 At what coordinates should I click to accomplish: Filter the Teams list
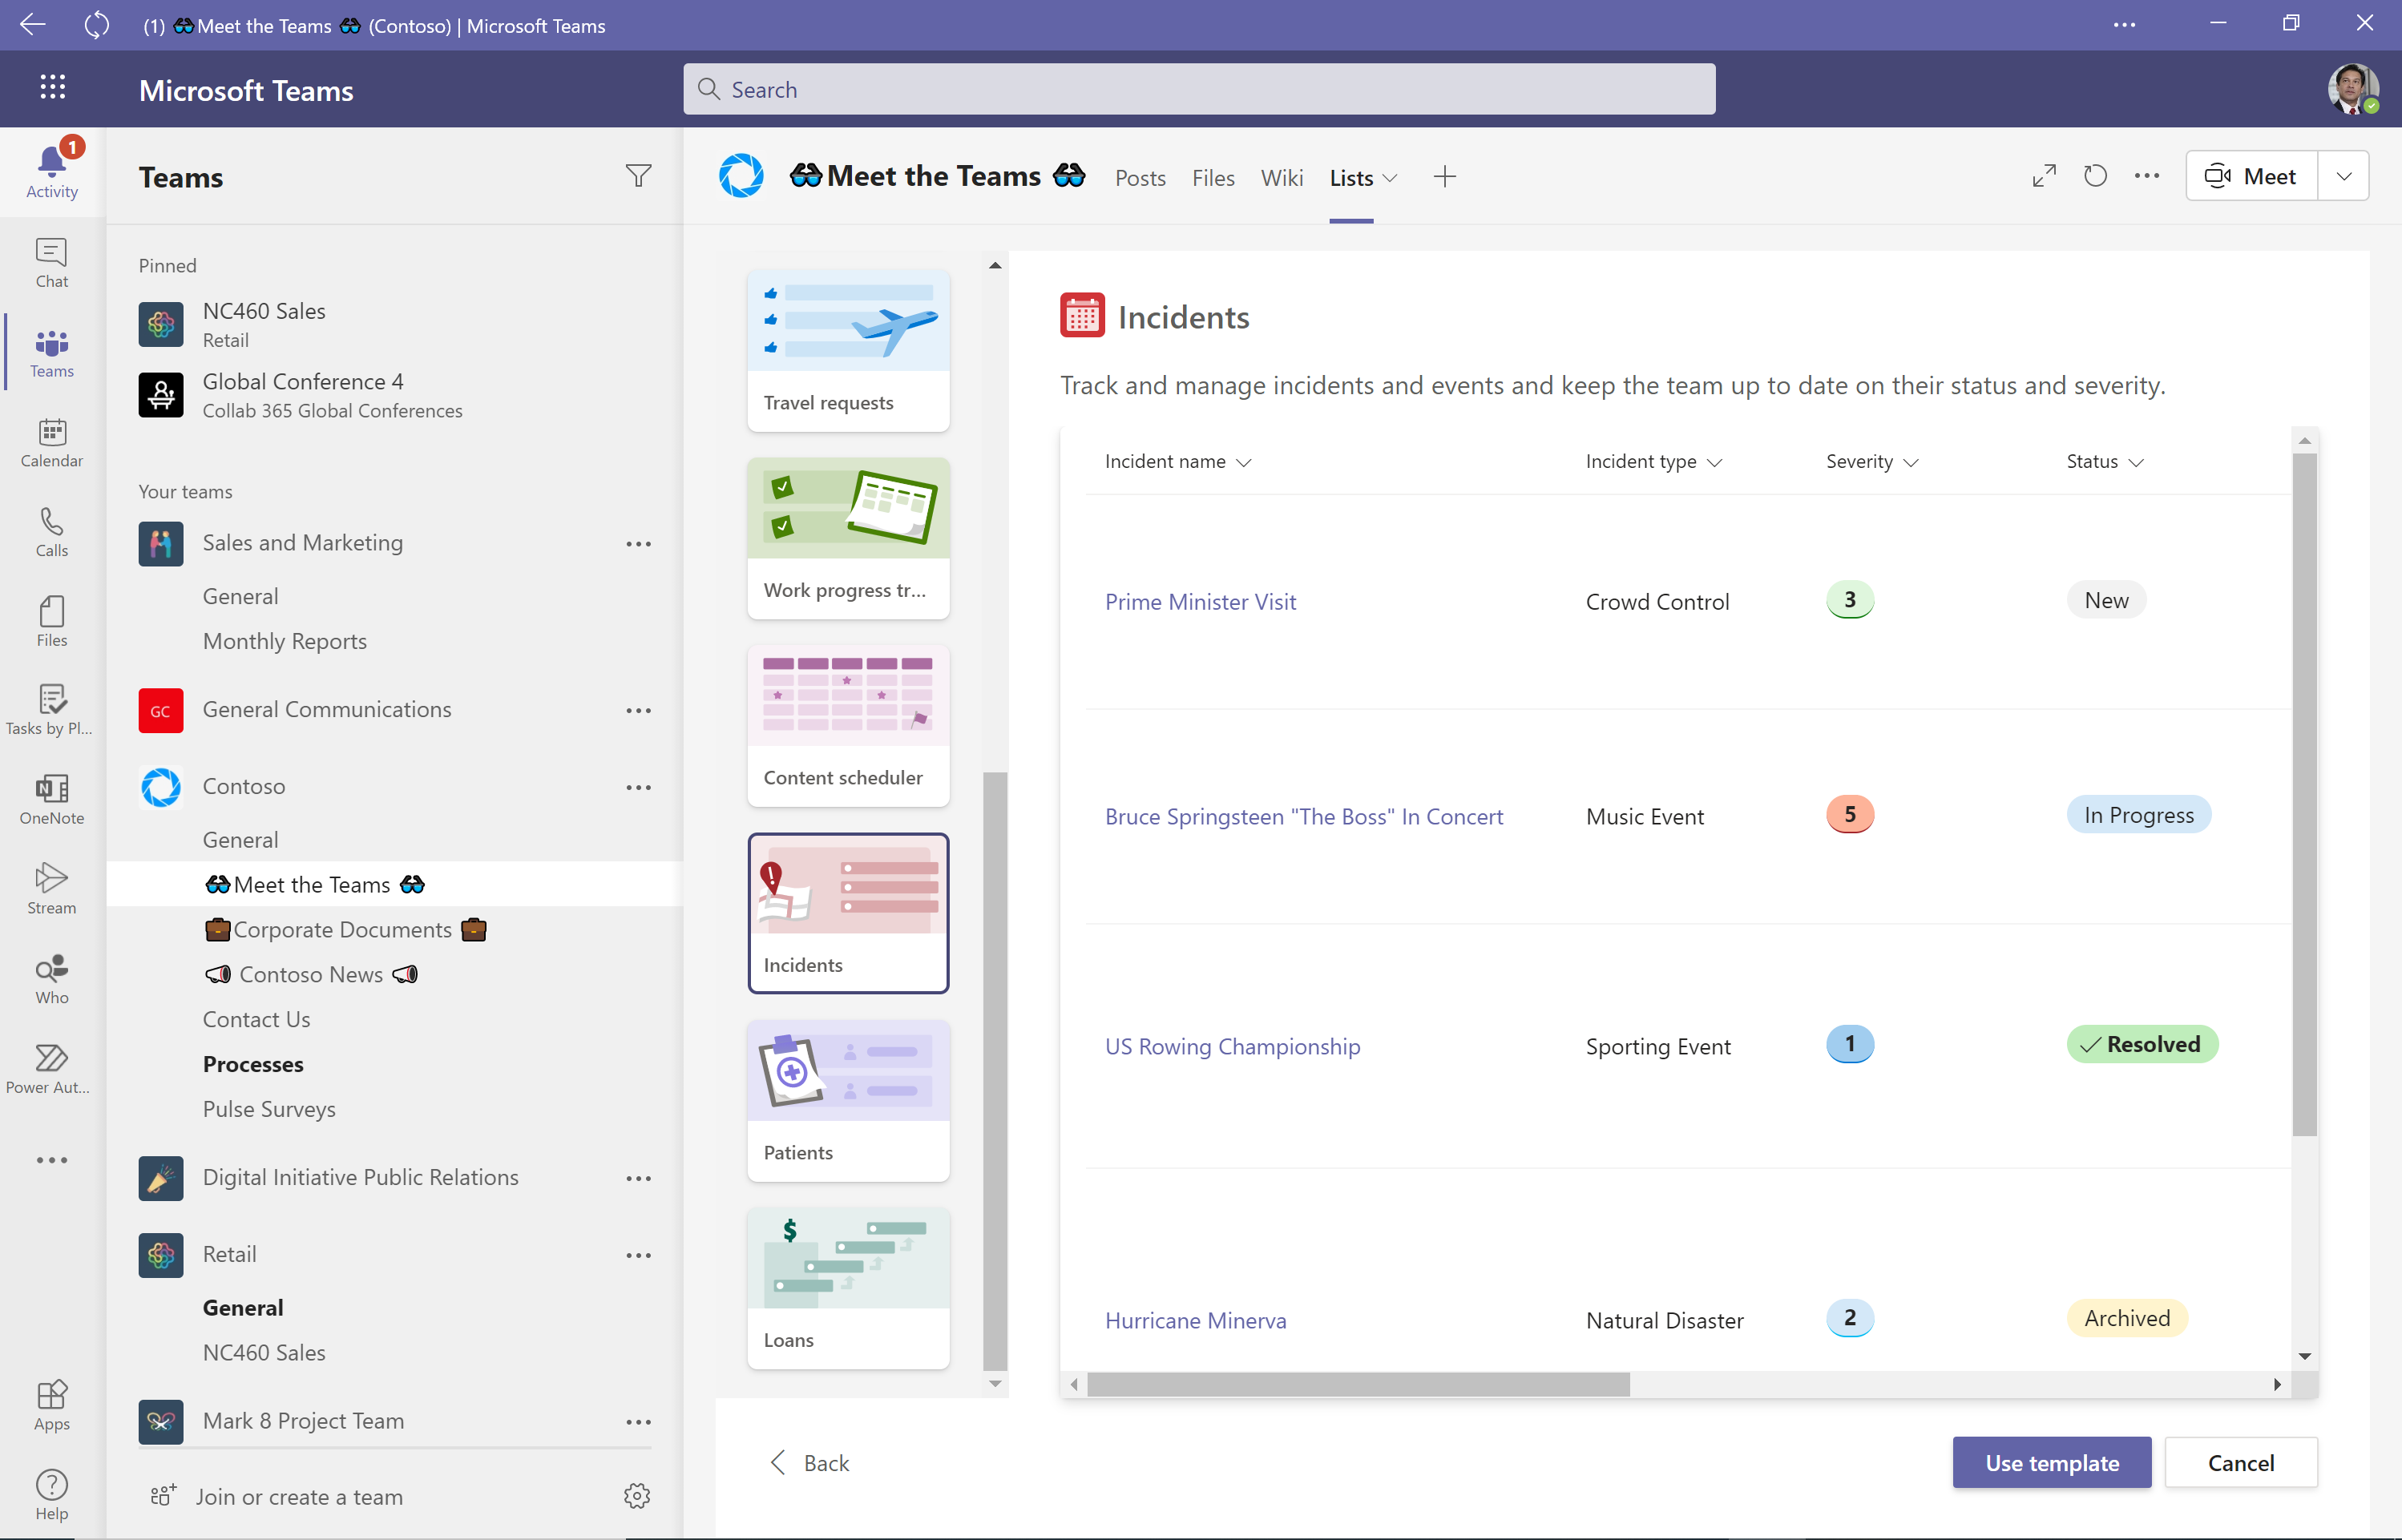tap(638, 177)
